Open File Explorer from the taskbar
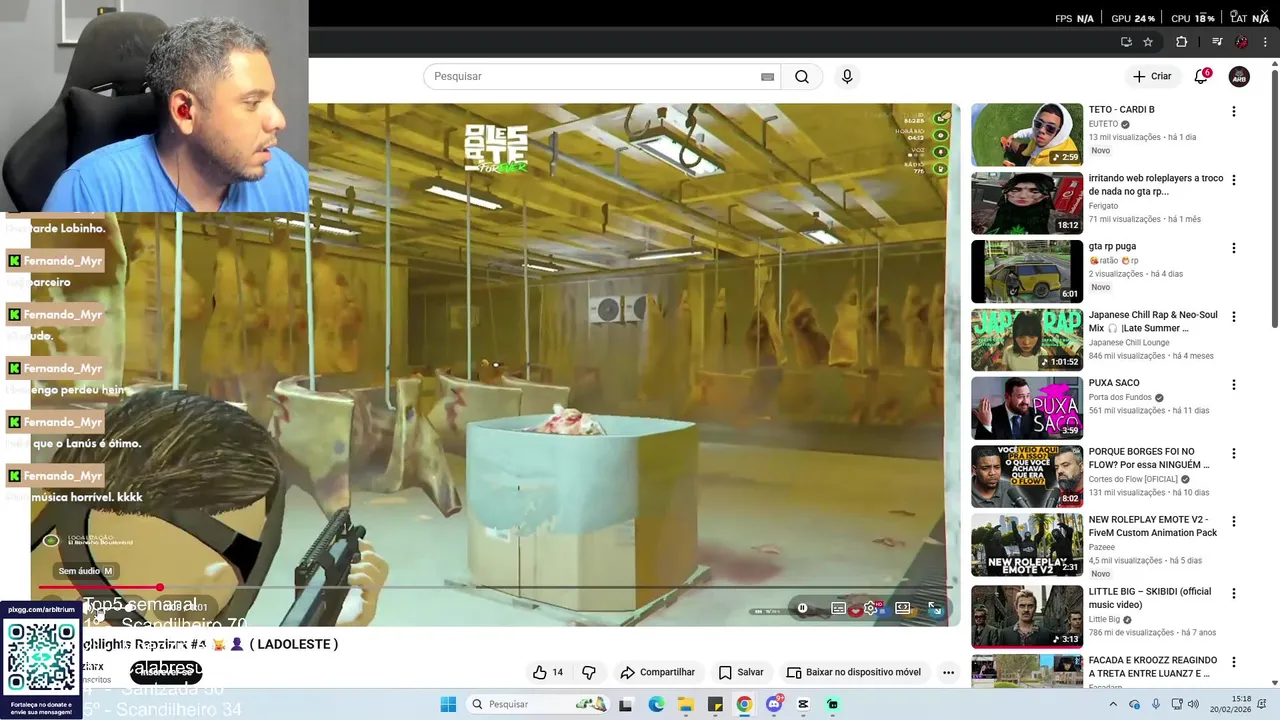 685,704
